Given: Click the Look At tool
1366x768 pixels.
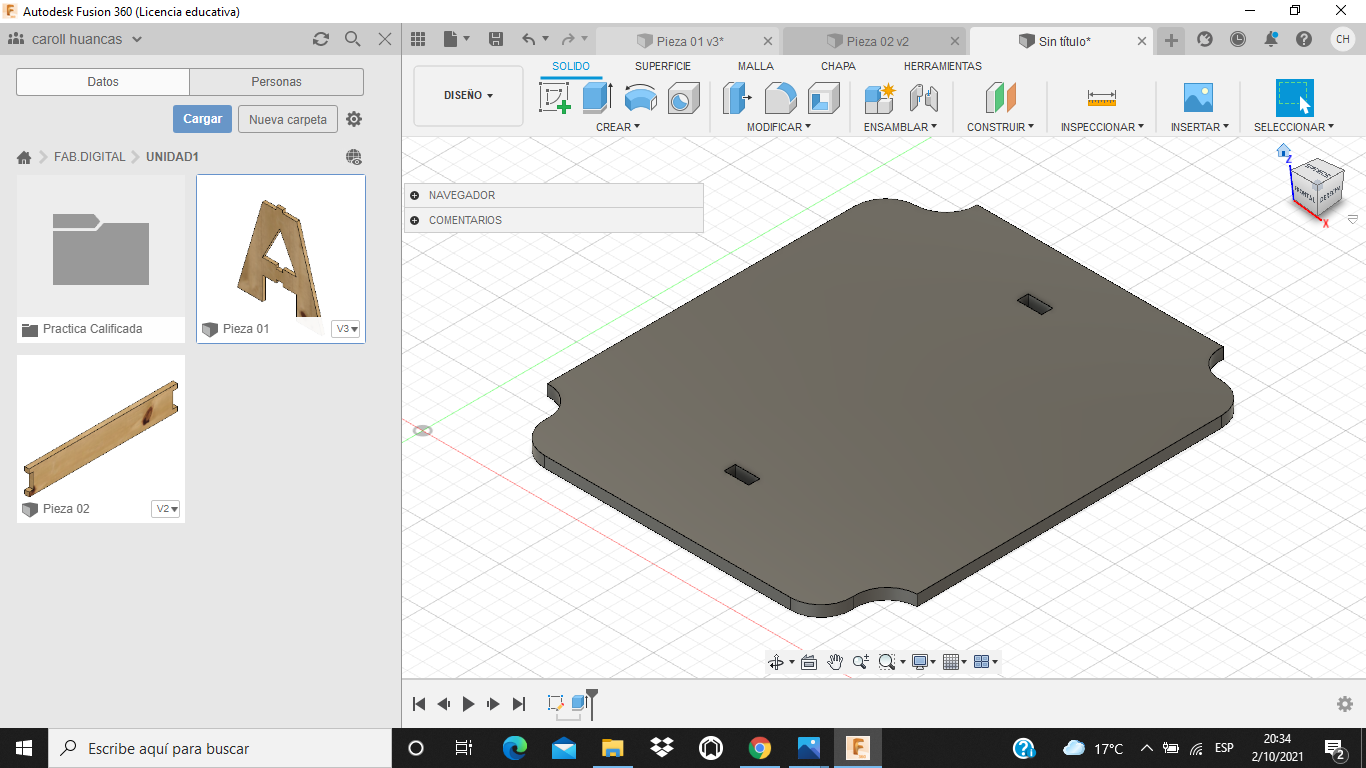Looking at the screenshot, I should 809,662.
